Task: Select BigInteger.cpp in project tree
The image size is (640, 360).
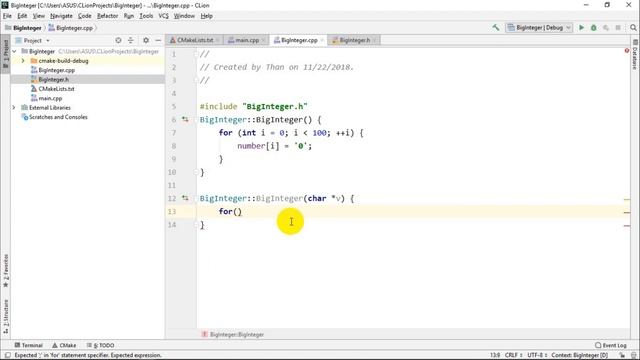Action: point(56,70)
